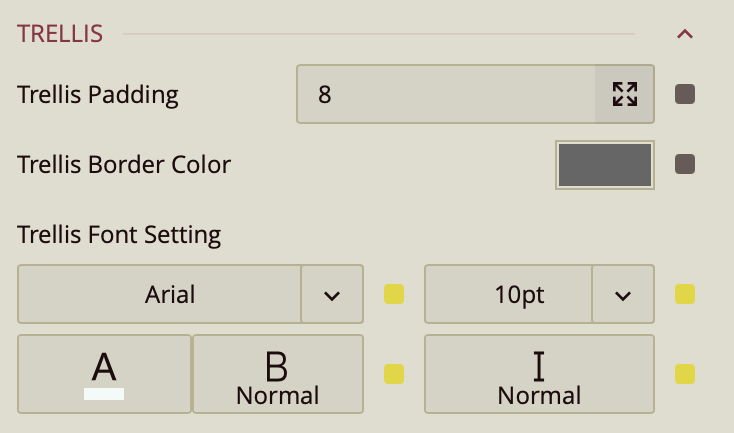The width and height of the screenshot is (734, 433).
Task: Toggle the bold 'B Normal' weight button
Action: tap(278, 374)
